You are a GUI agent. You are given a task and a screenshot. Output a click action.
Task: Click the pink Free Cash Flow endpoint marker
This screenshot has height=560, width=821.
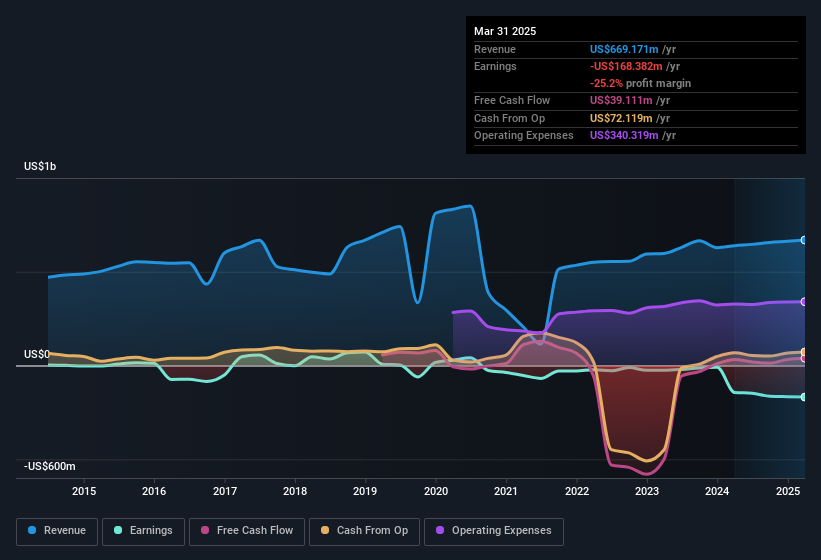803,359
